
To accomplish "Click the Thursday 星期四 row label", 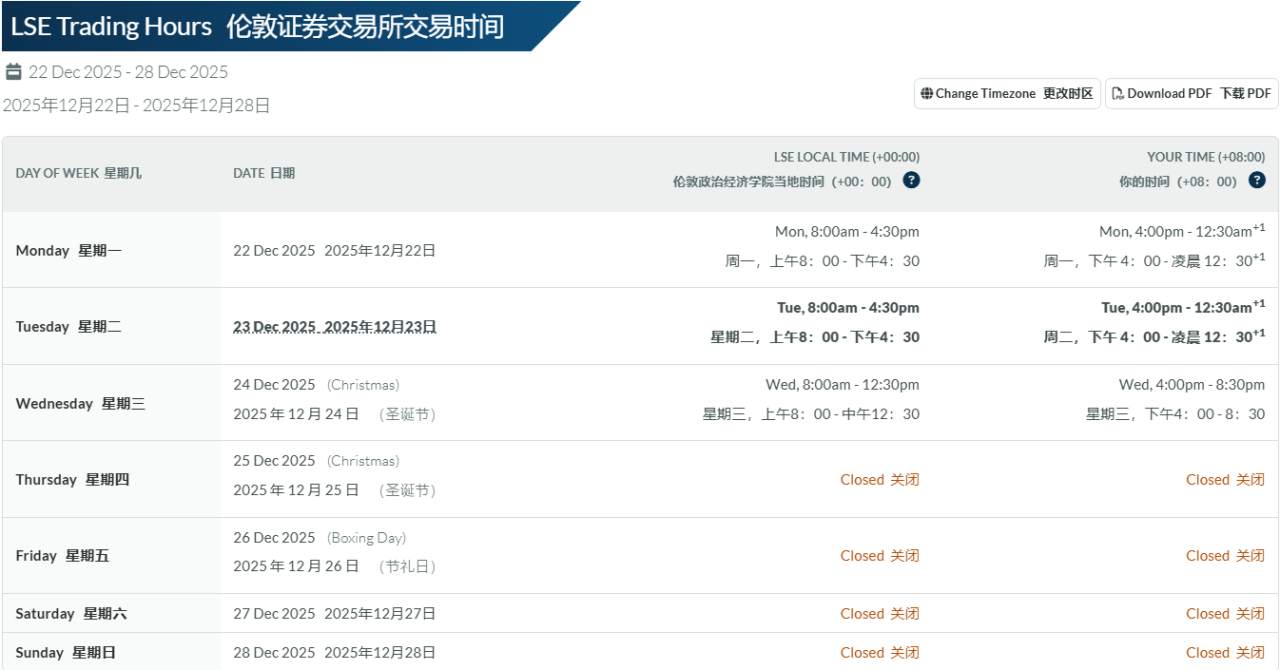I will coord(72,480).
